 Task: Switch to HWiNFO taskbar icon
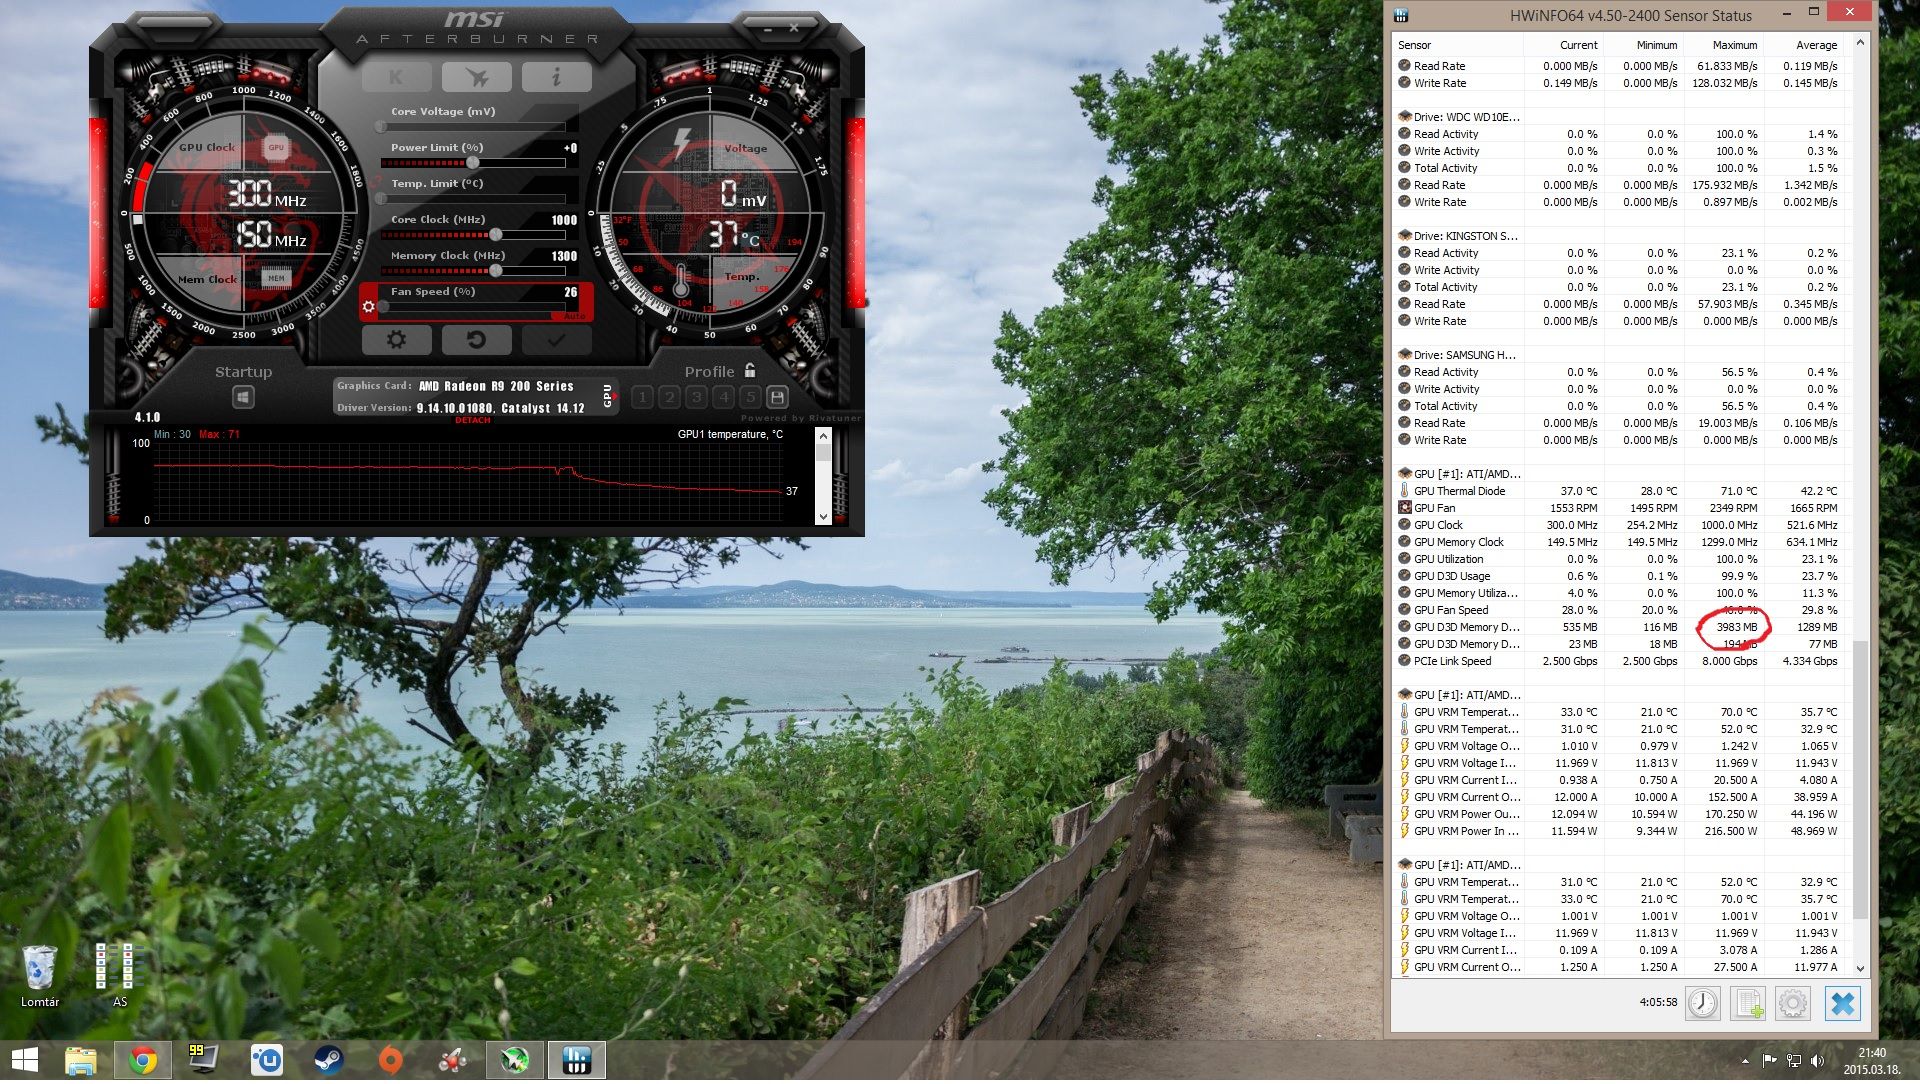(577, 1060)
